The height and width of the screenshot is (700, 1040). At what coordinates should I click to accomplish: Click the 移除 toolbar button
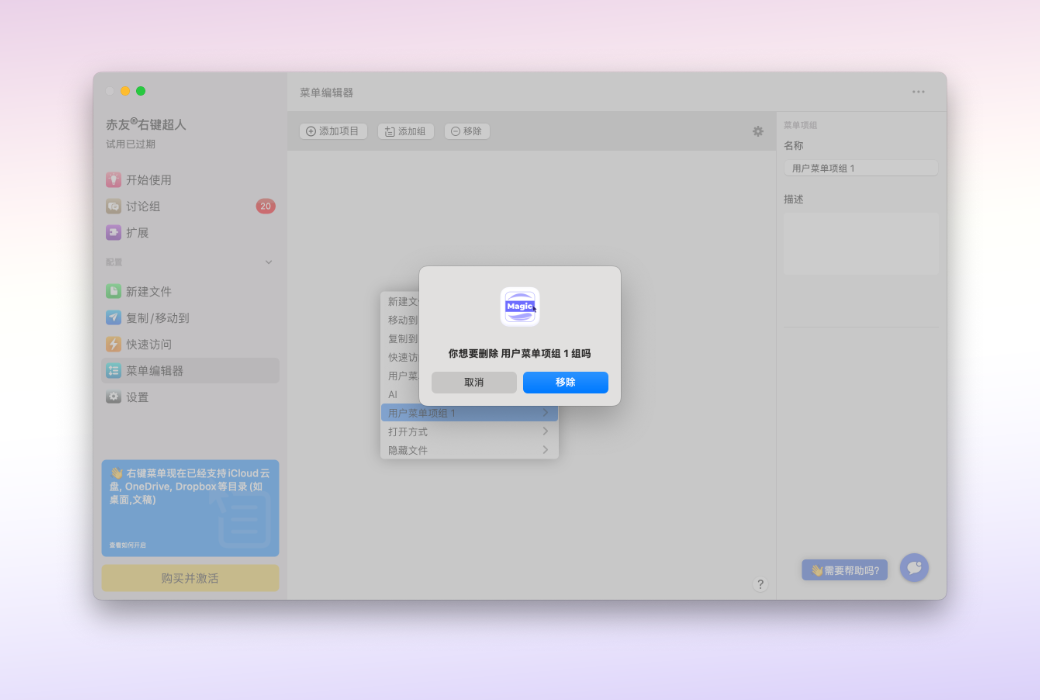coord(467,131)
